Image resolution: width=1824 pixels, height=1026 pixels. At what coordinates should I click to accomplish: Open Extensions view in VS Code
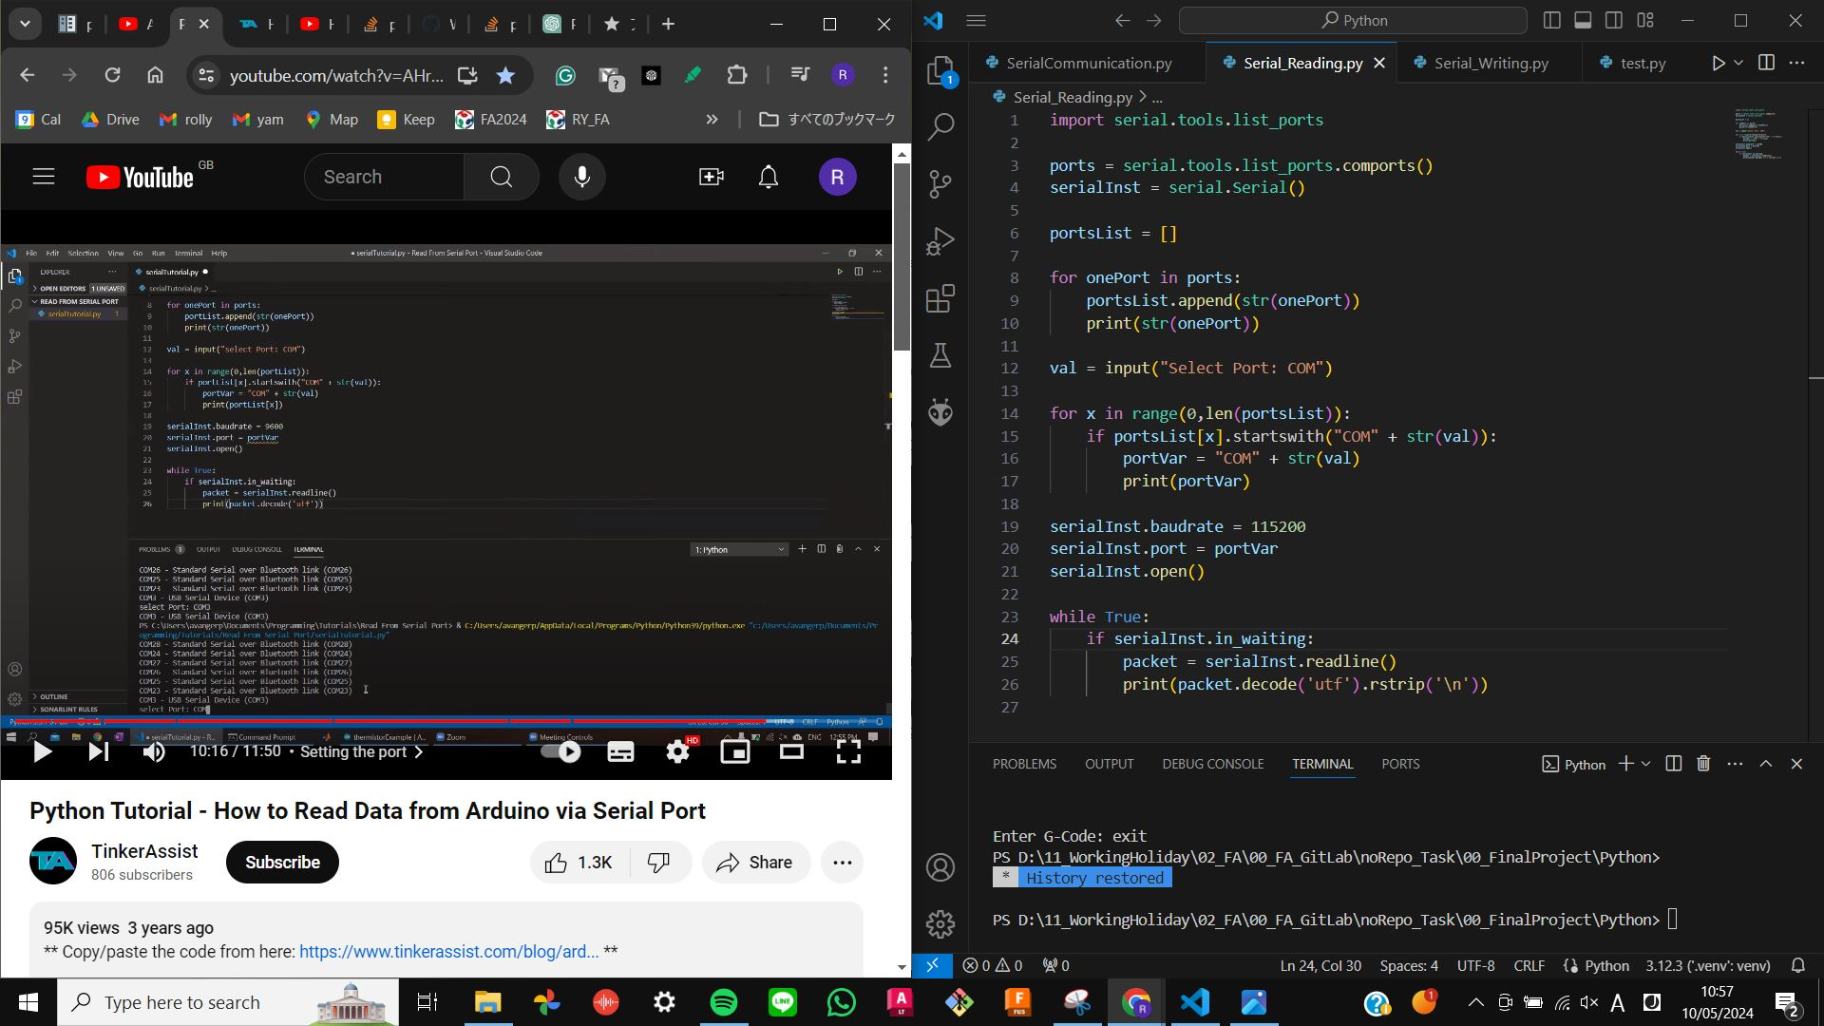[941, 298]
